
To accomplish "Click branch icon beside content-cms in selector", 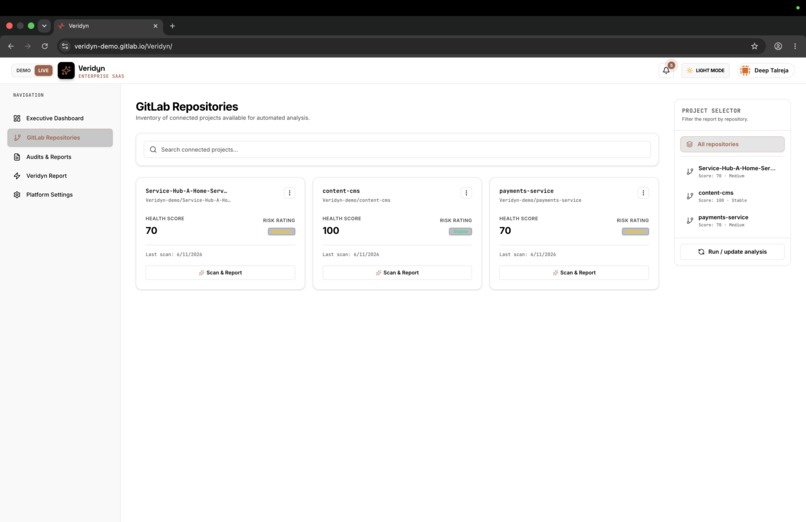I will click(690, 196).
